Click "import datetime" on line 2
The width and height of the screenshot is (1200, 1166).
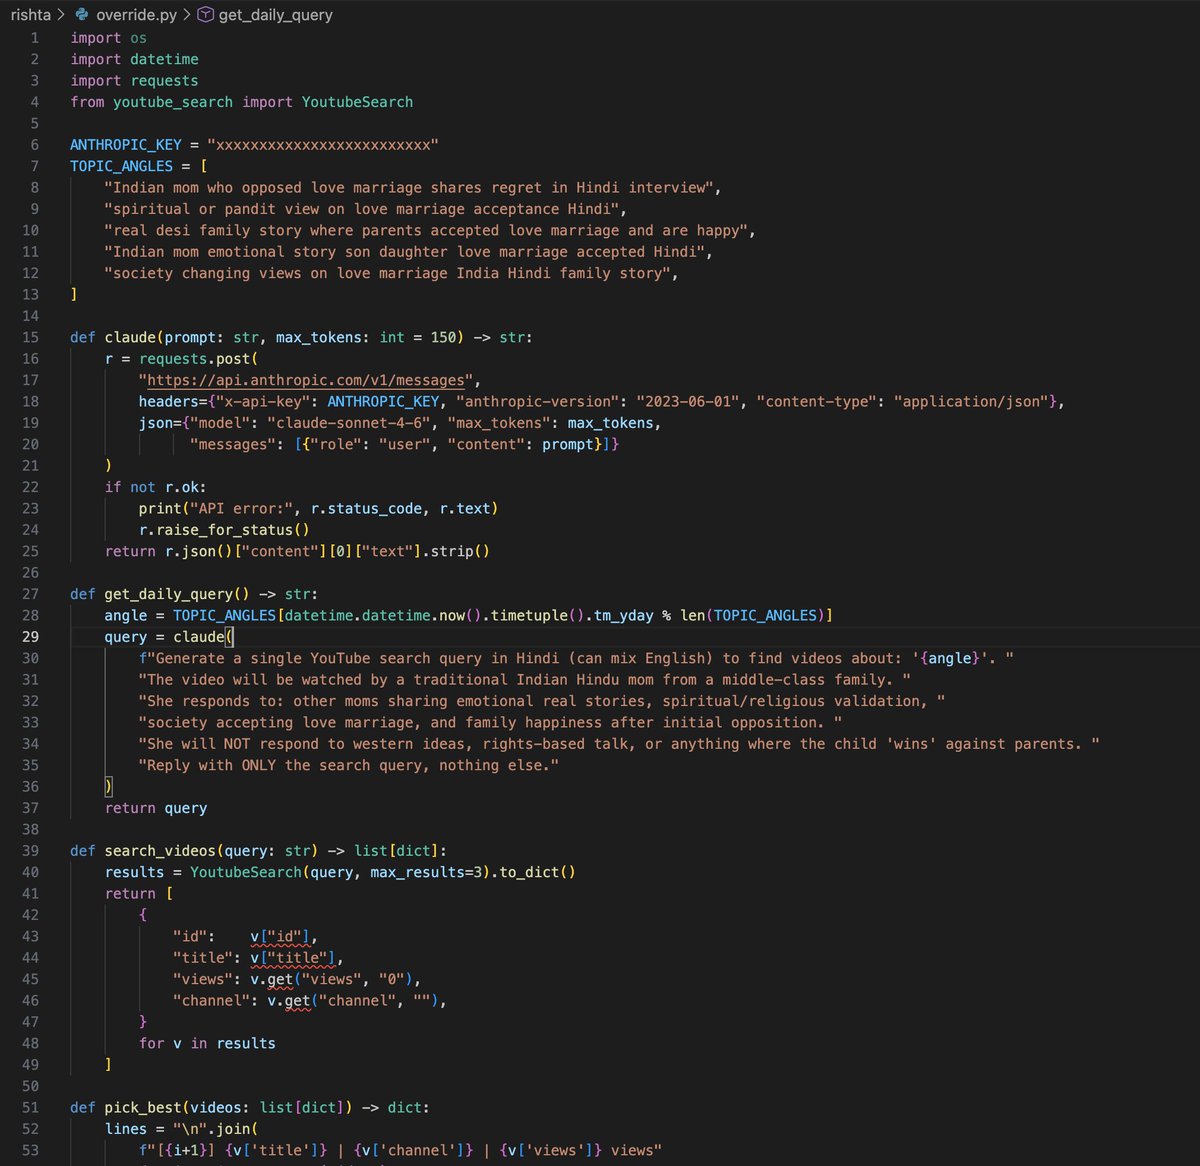click(135, 59)
